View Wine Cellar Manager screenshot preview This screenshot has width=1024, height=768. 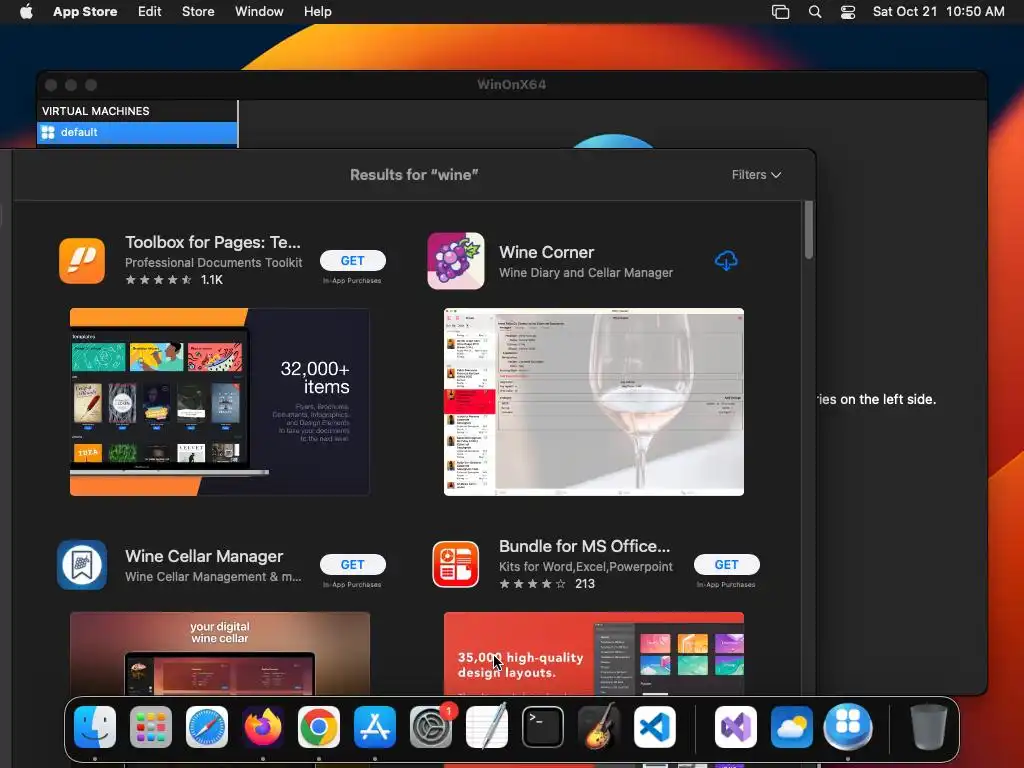coord(219,653)
